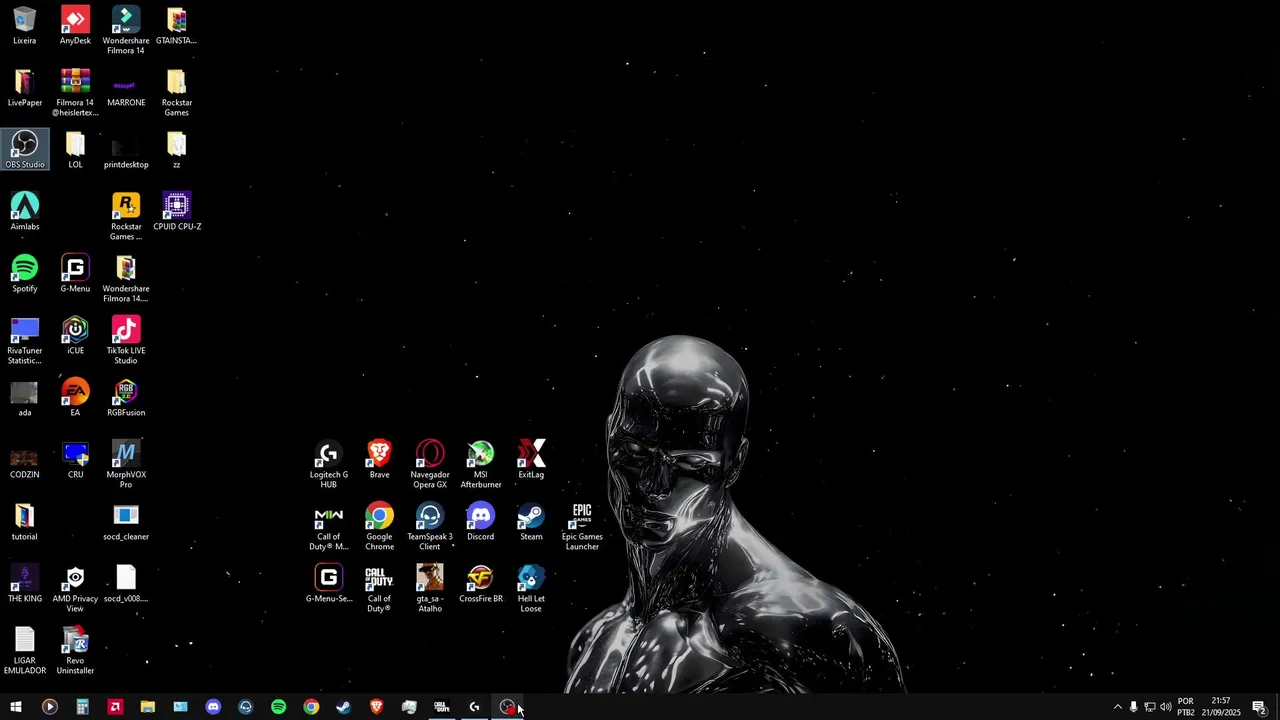Select the Filmora 14 @heislertex archive icon
The image size is (1280, 720).
pyautogui.click(x=75, y=93)
